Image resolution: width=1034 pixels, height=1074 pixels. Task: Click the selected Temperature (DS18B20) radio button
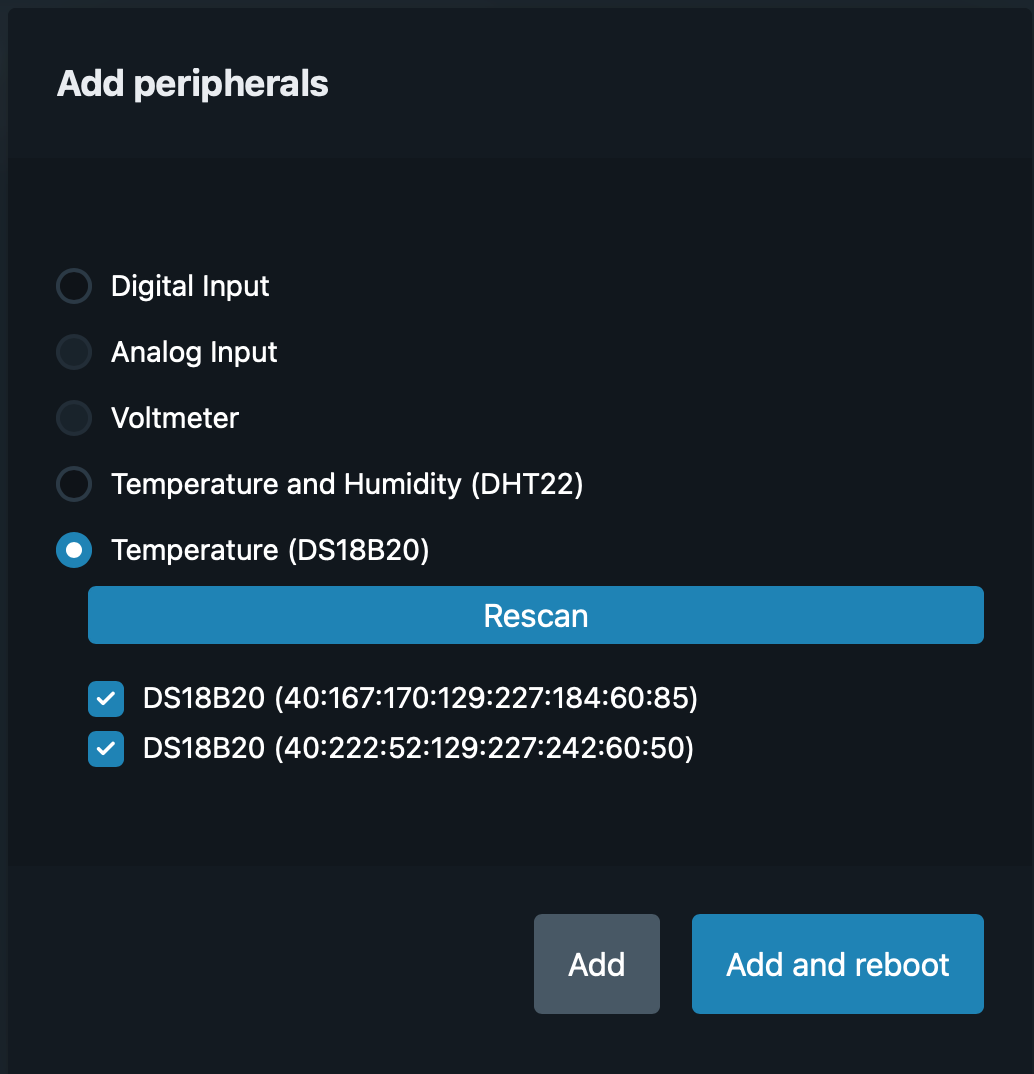(x=74, y=550)
